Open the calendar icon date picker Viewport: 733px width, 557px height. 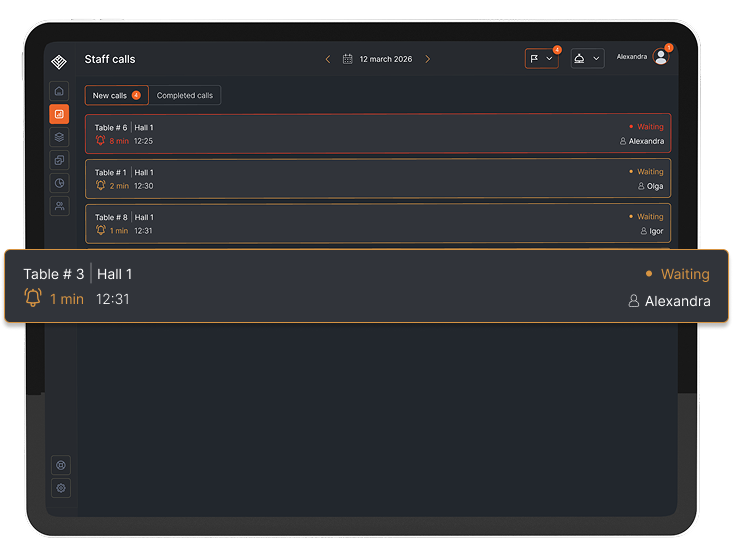click(347, 59)
